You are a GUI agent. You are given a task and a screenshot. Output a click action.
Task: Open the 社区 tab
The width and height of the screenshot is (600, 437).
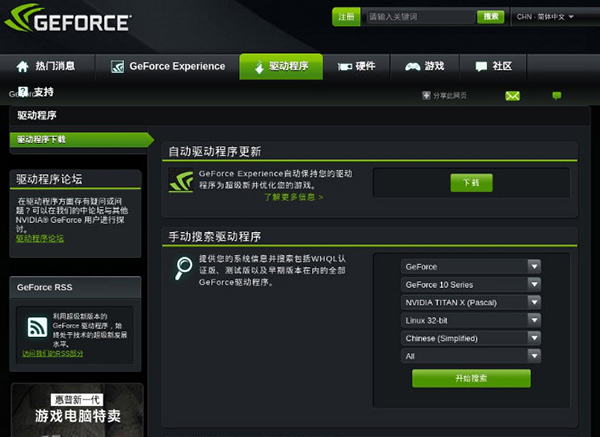pyautogui.click(x=493, y=67)
